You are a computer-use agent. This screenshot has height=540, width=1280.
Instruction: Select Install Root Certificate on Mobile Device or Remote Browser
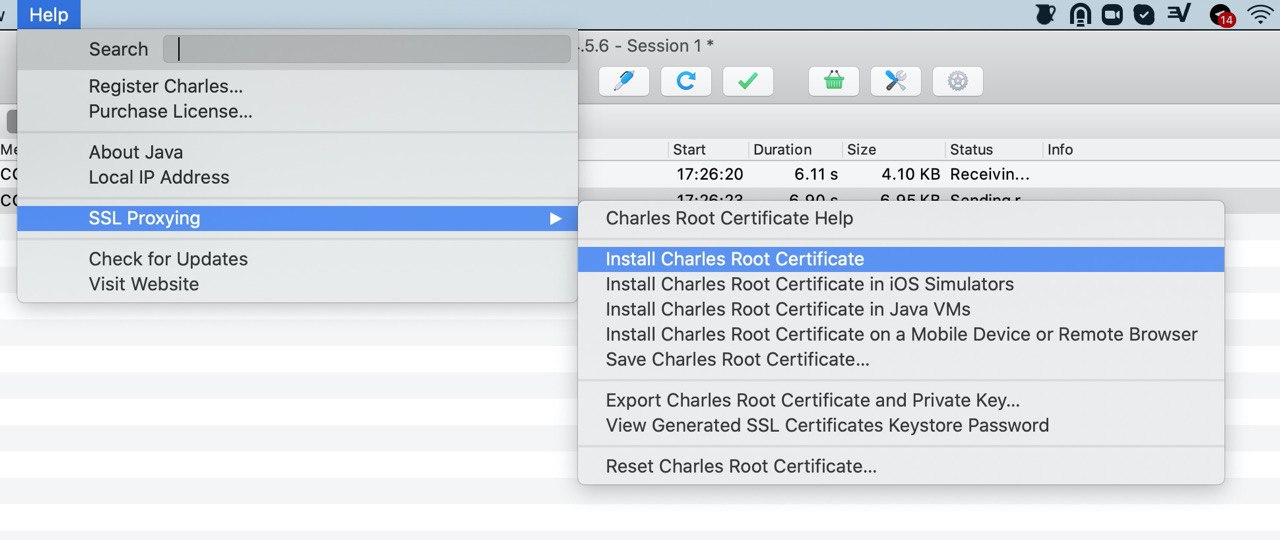point(901,334)
